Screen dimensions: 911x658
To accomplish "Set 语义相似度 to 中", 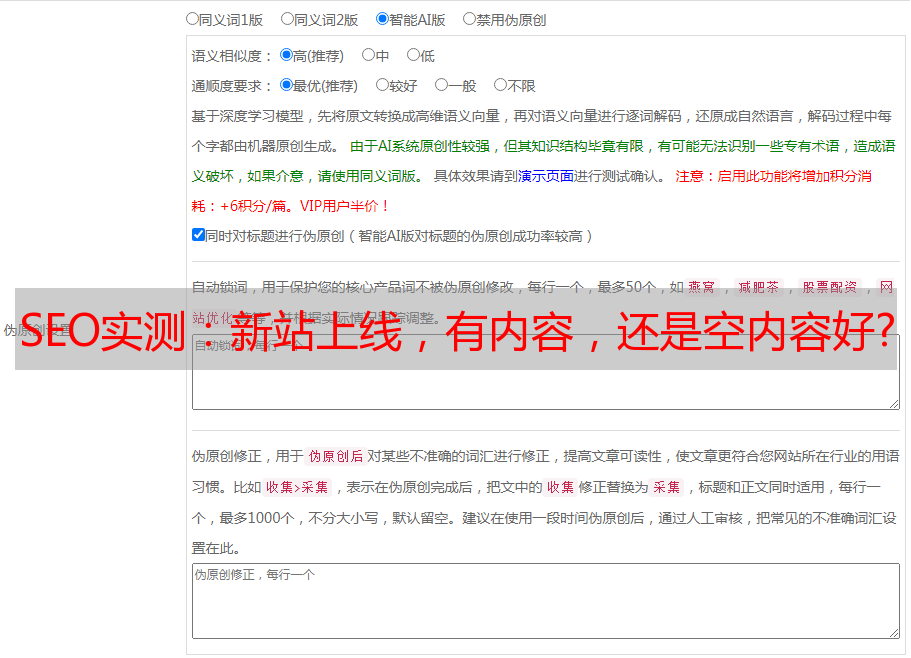I will tap(368, 55).
